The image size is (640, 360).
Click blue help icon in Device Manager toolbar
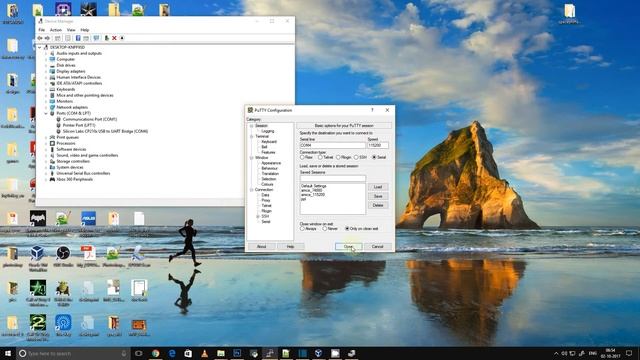(x=78, y=38)
